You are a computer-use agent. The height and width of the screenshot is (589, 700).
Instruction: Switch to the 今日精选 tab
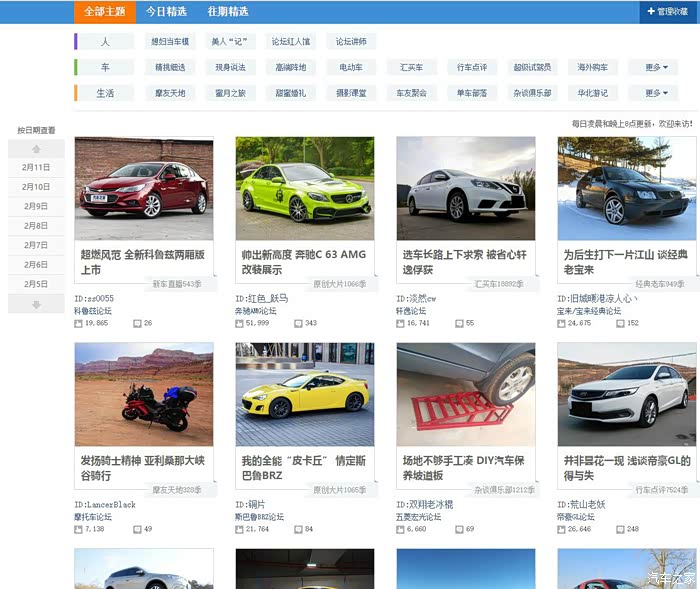click(x=166, y=12)
